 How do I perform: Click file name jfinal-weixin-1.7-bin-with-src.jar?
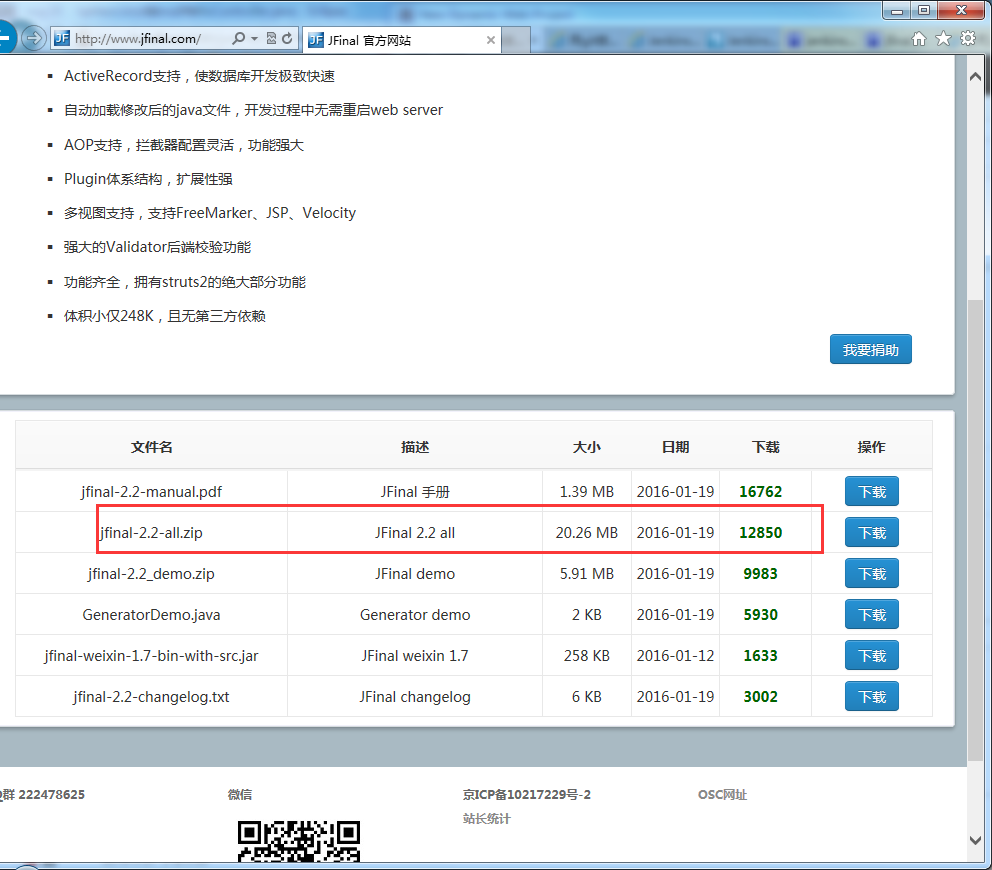click(151, 656)
